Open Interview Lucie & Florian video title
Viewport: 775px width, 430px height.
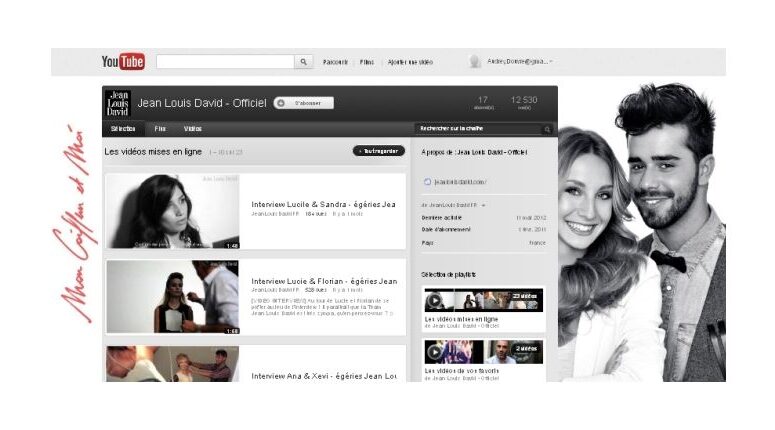click(x=324, y=281)
